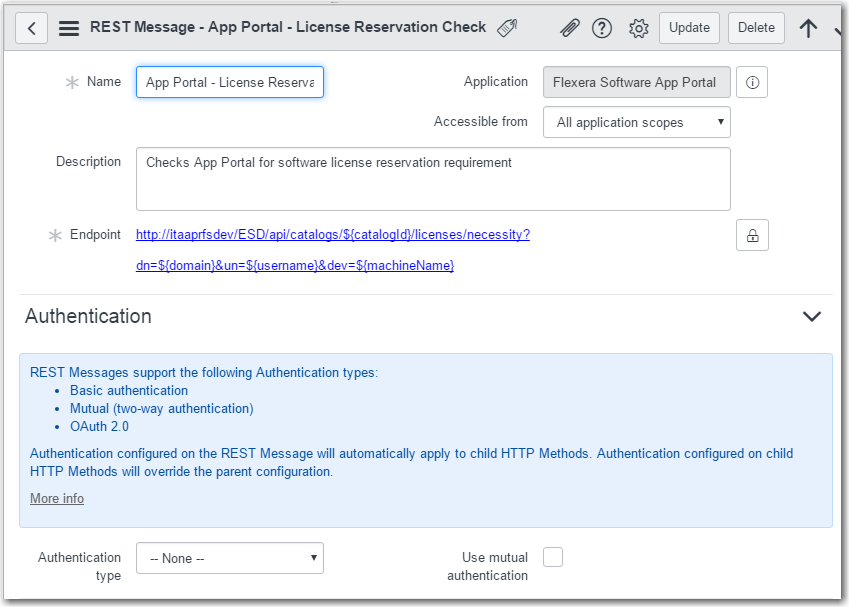Open the hamburger context menu
The height and width of the screenshot is (607, 849).
tap(69, 28)
